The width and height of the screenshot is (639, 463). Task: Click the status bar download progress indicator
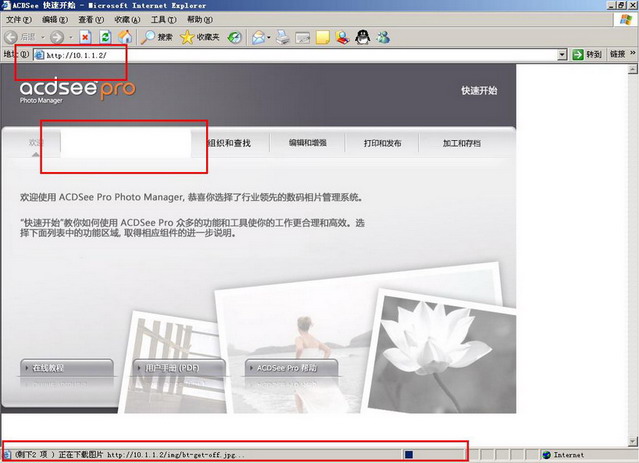coord(434,454)
